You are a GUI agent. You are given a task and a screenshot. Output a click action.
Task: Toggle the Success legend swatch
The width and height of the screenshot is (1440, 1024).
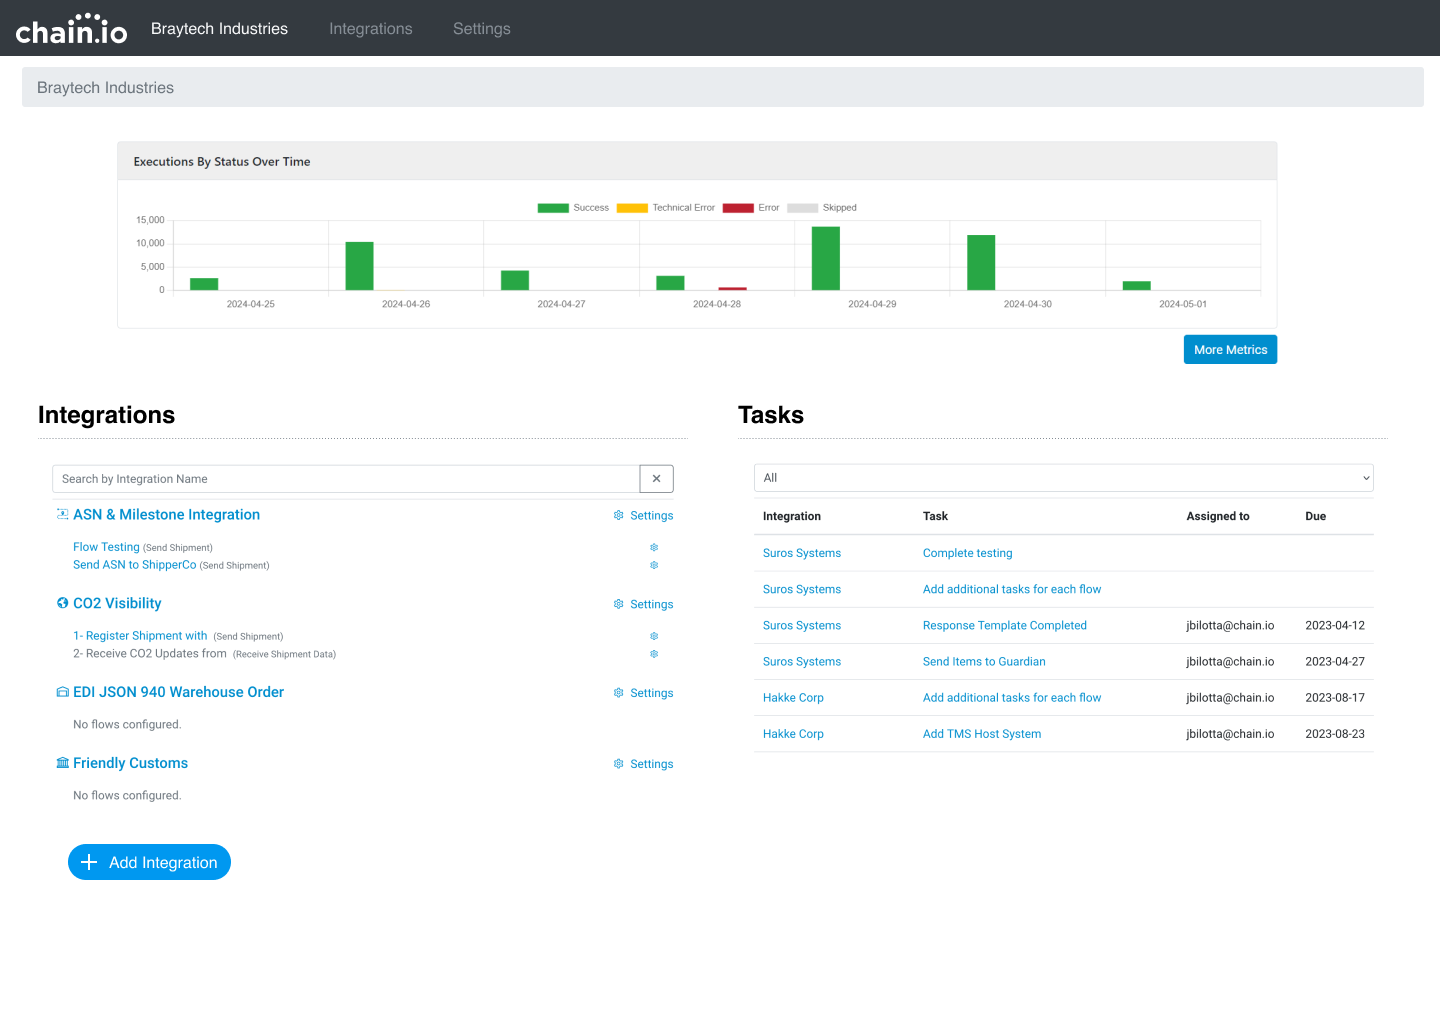[553, 208]
